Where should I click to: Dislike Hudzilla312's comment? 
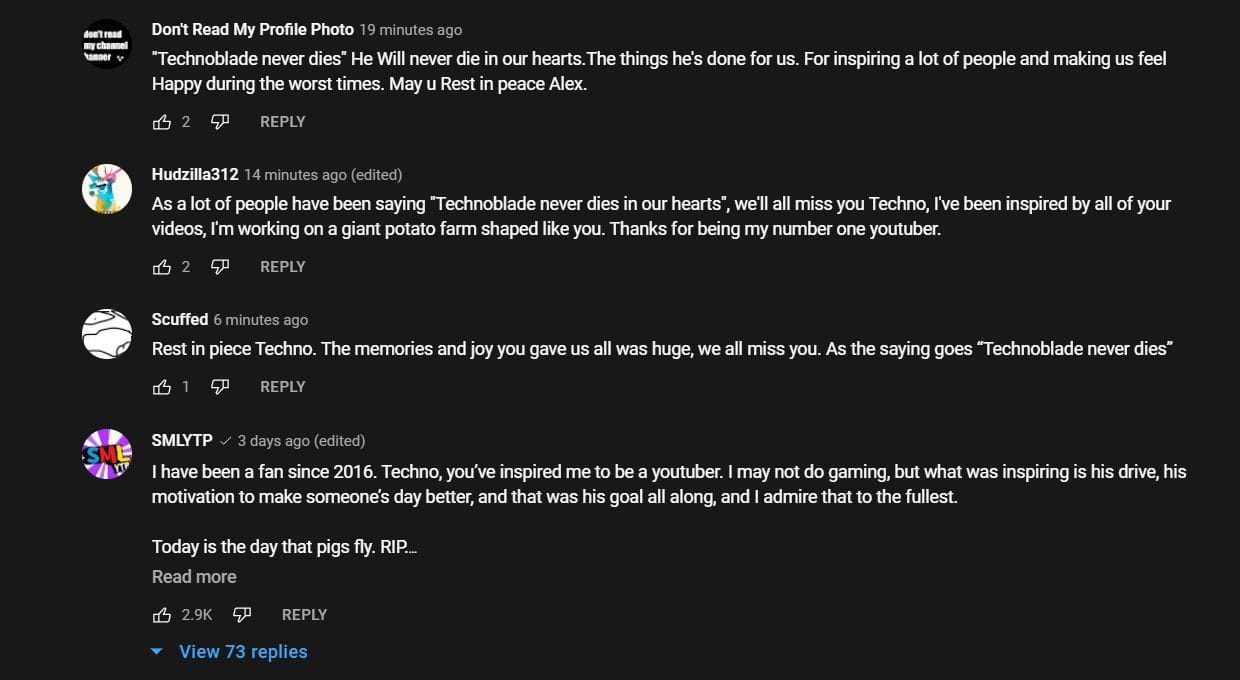pyautogui.click(x=219, y=266)
